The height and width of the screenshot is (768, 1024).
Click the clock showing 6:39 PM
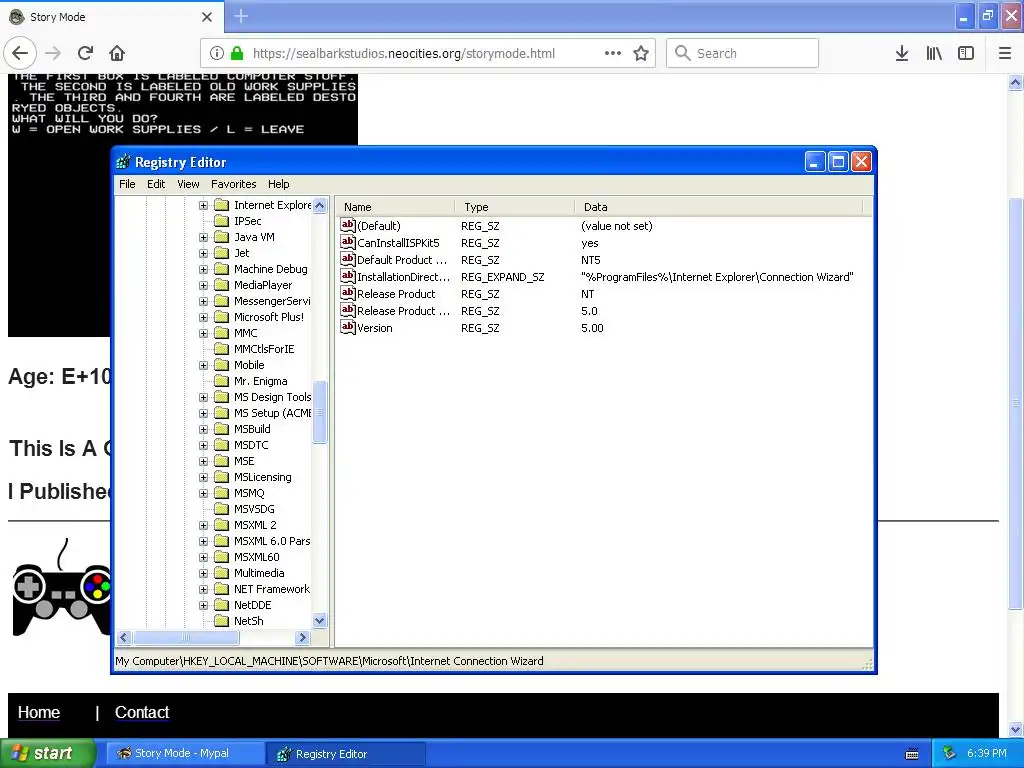click(987, 753)
